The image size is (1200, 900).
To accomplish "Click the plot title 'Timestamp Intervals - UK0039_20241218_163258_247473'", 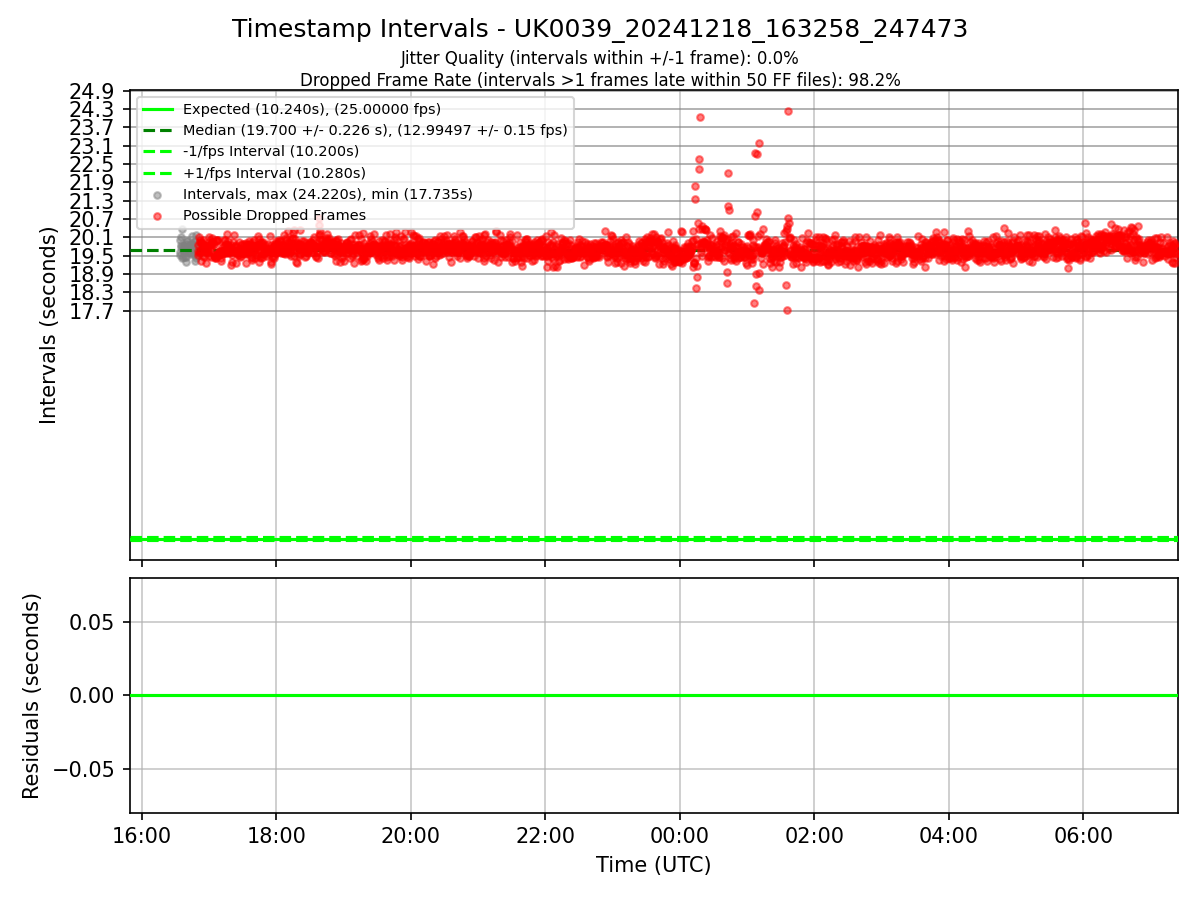I will [x=600, y=29].
